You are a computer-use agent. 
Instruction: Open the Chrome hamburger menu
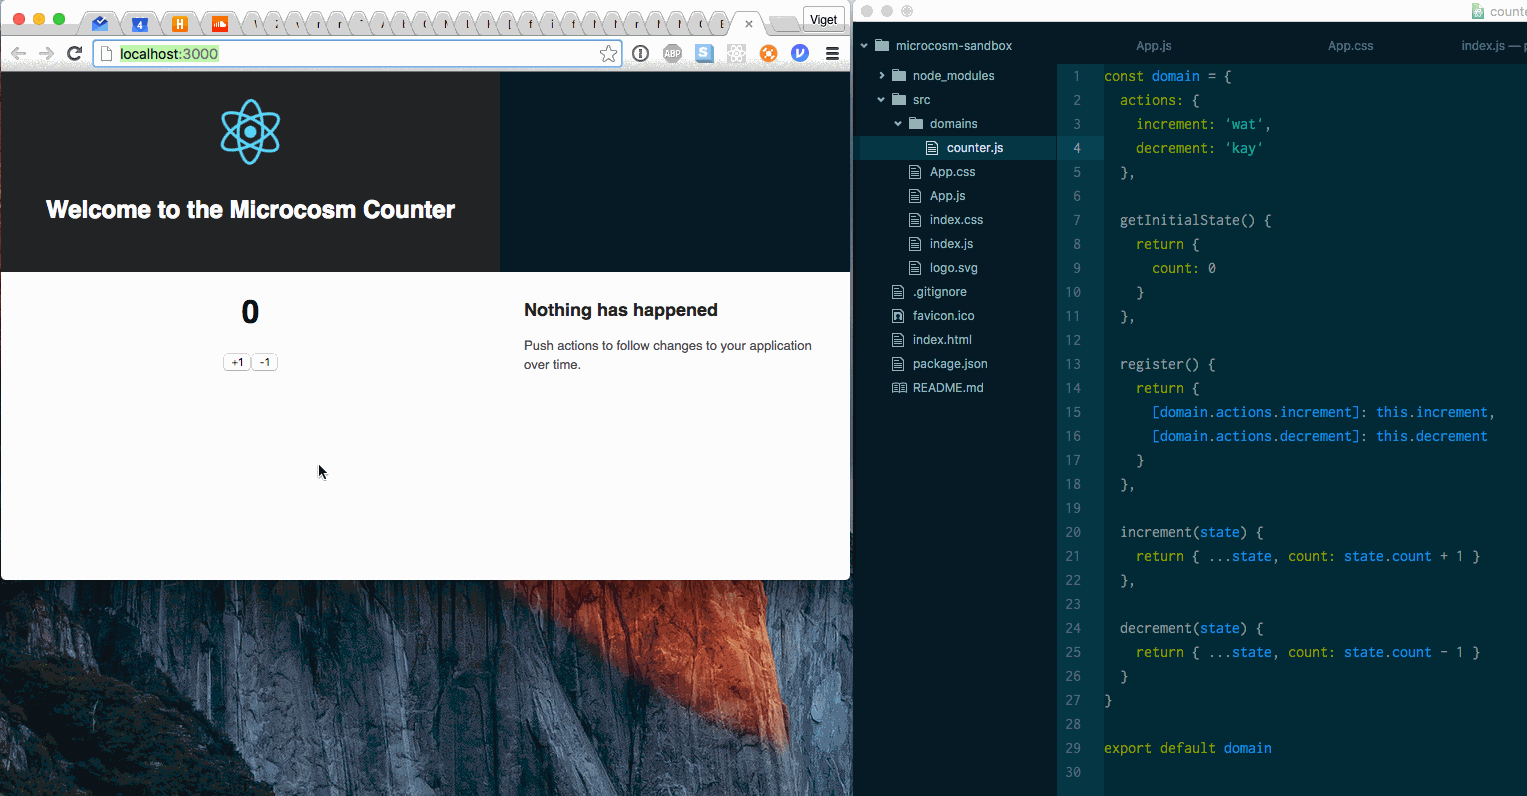[x=832, y=54]
